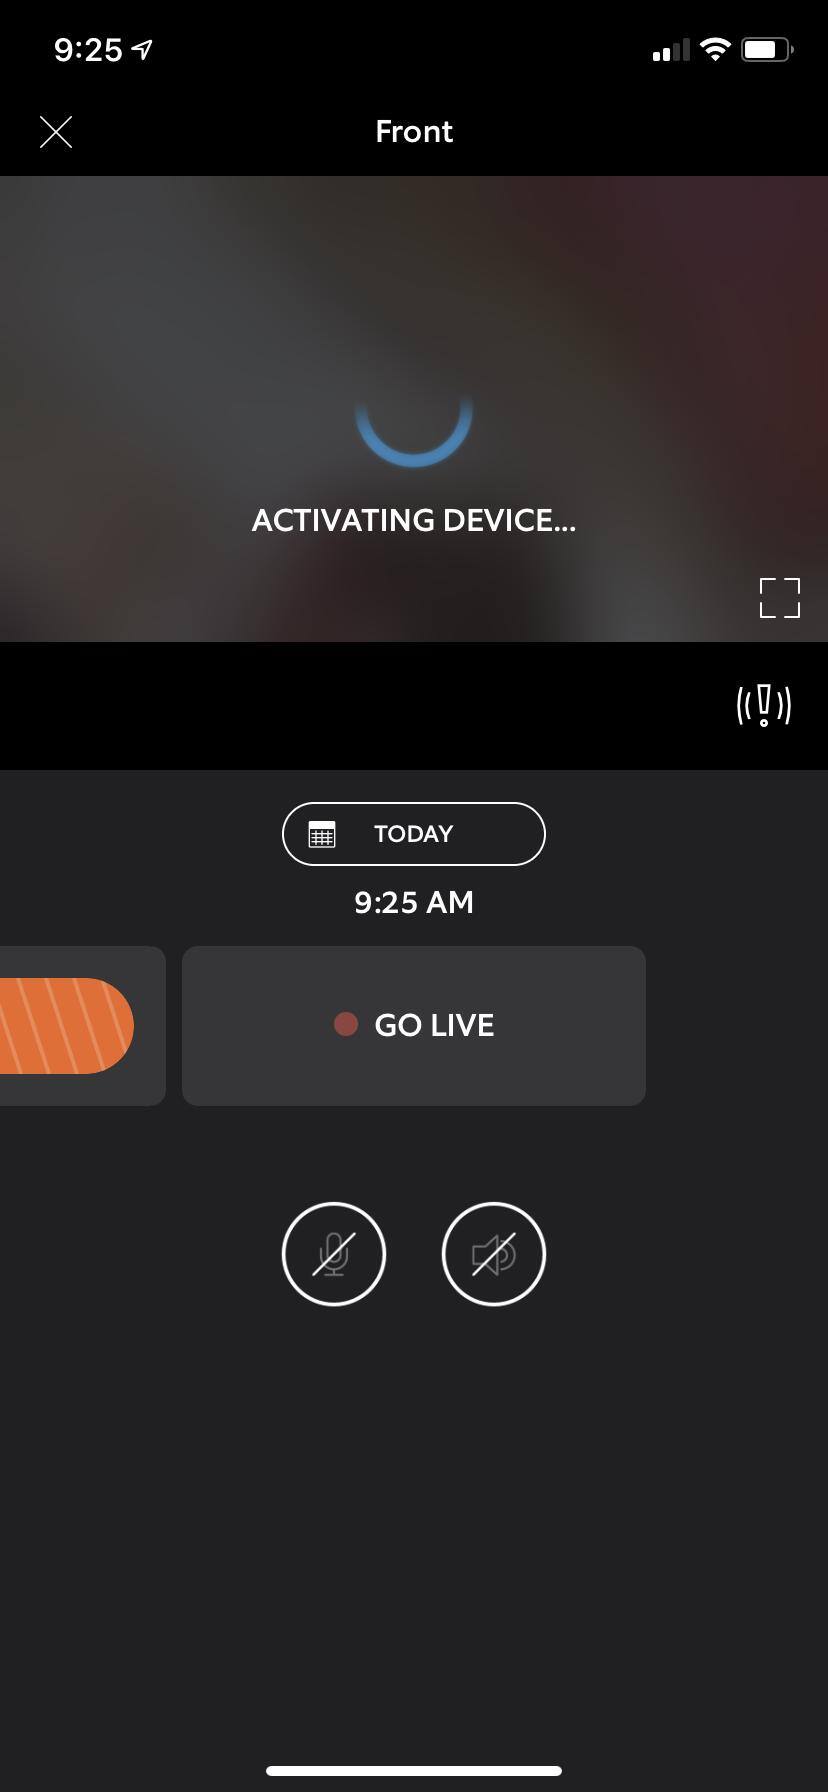The width and height of the screenshot is (828, 1792).
Task: Open the TODAY date picker
Action: click(x=414, y=834)
